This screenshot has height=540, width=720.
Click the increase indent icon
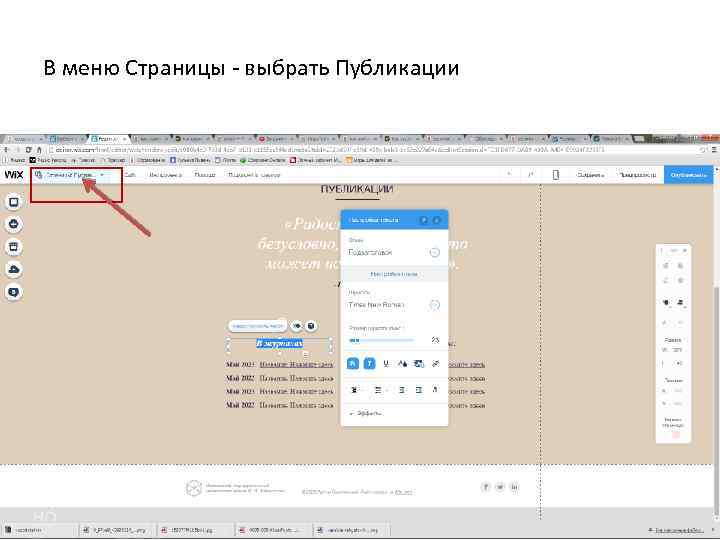(x=418, y=390)
